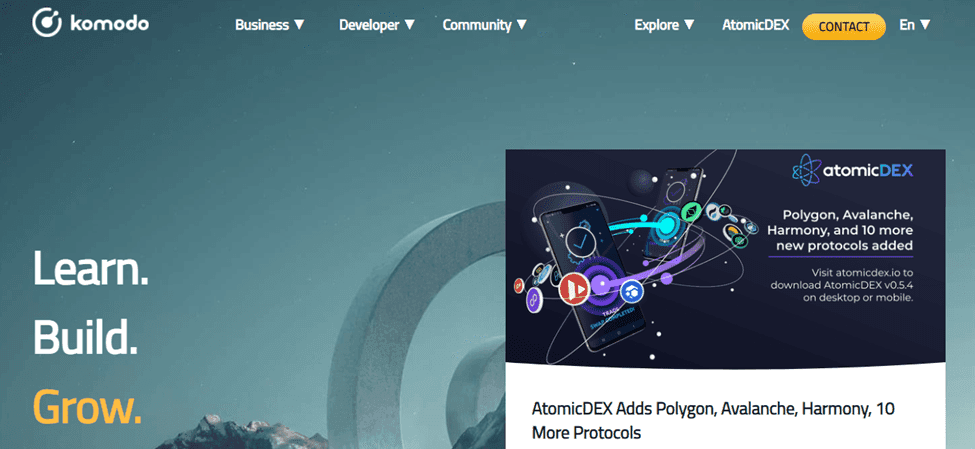Viewport: 975px width, 449px height.
Task: Open the Business menu
Action: (x=270, y=25)
